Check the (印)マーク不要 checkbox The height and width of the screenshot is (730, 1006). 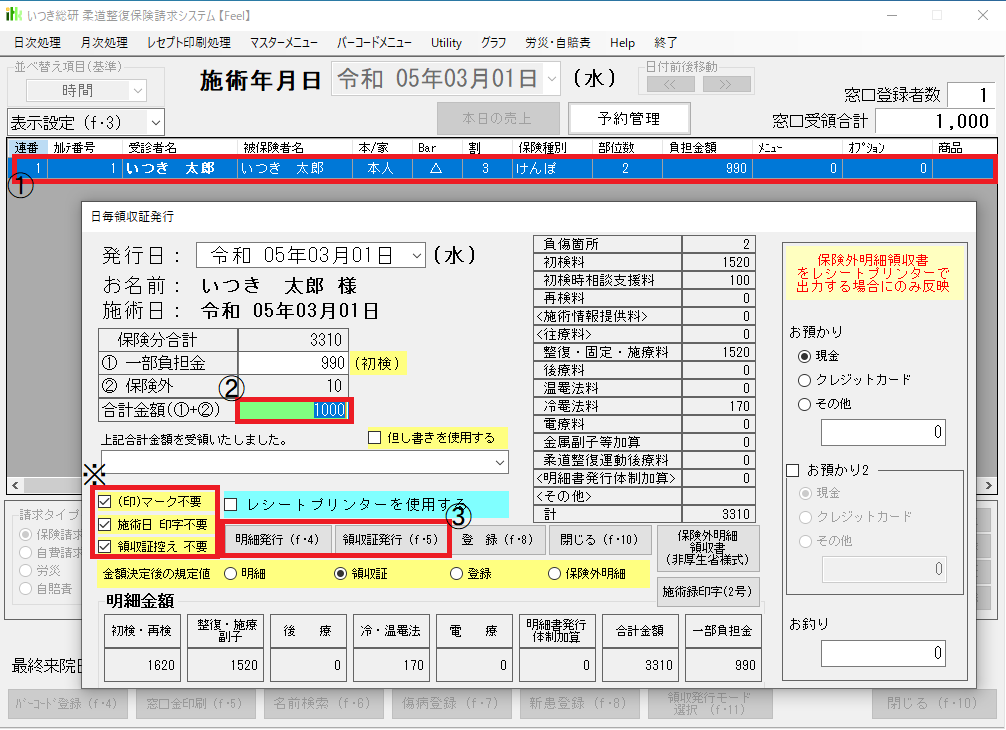click(105, 501)
